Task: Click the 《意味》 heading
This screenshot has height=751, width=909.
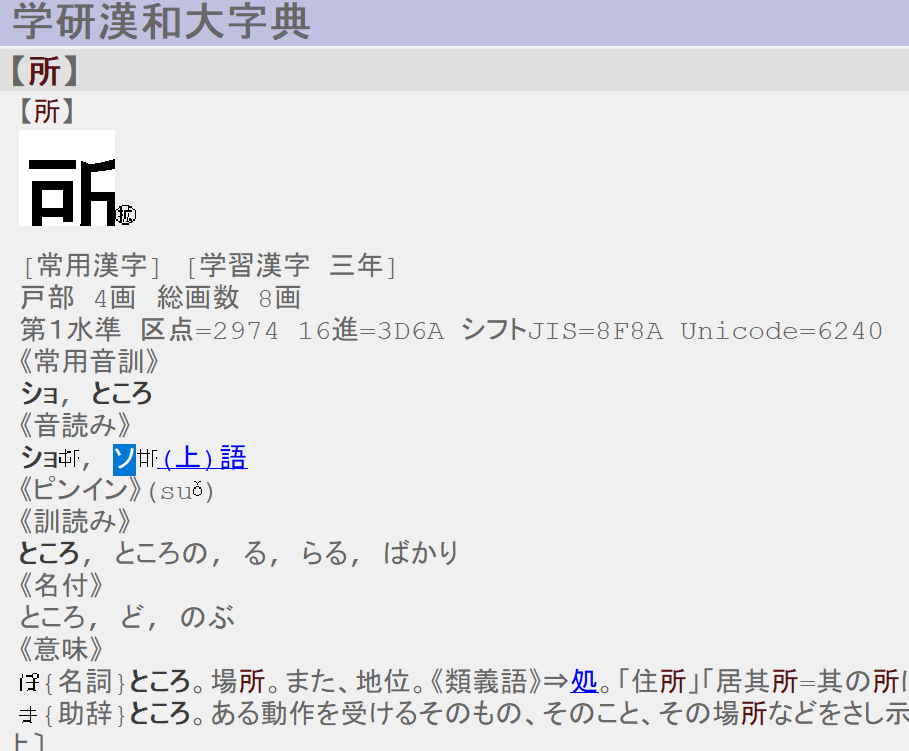Action: [61, 649]
